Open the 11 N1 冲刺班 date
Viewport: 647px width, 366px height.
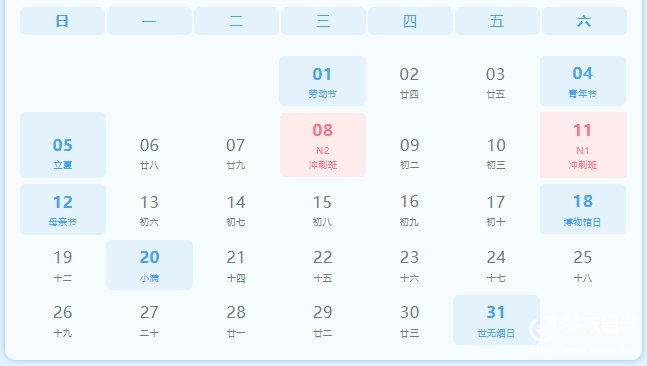point(583,145)
